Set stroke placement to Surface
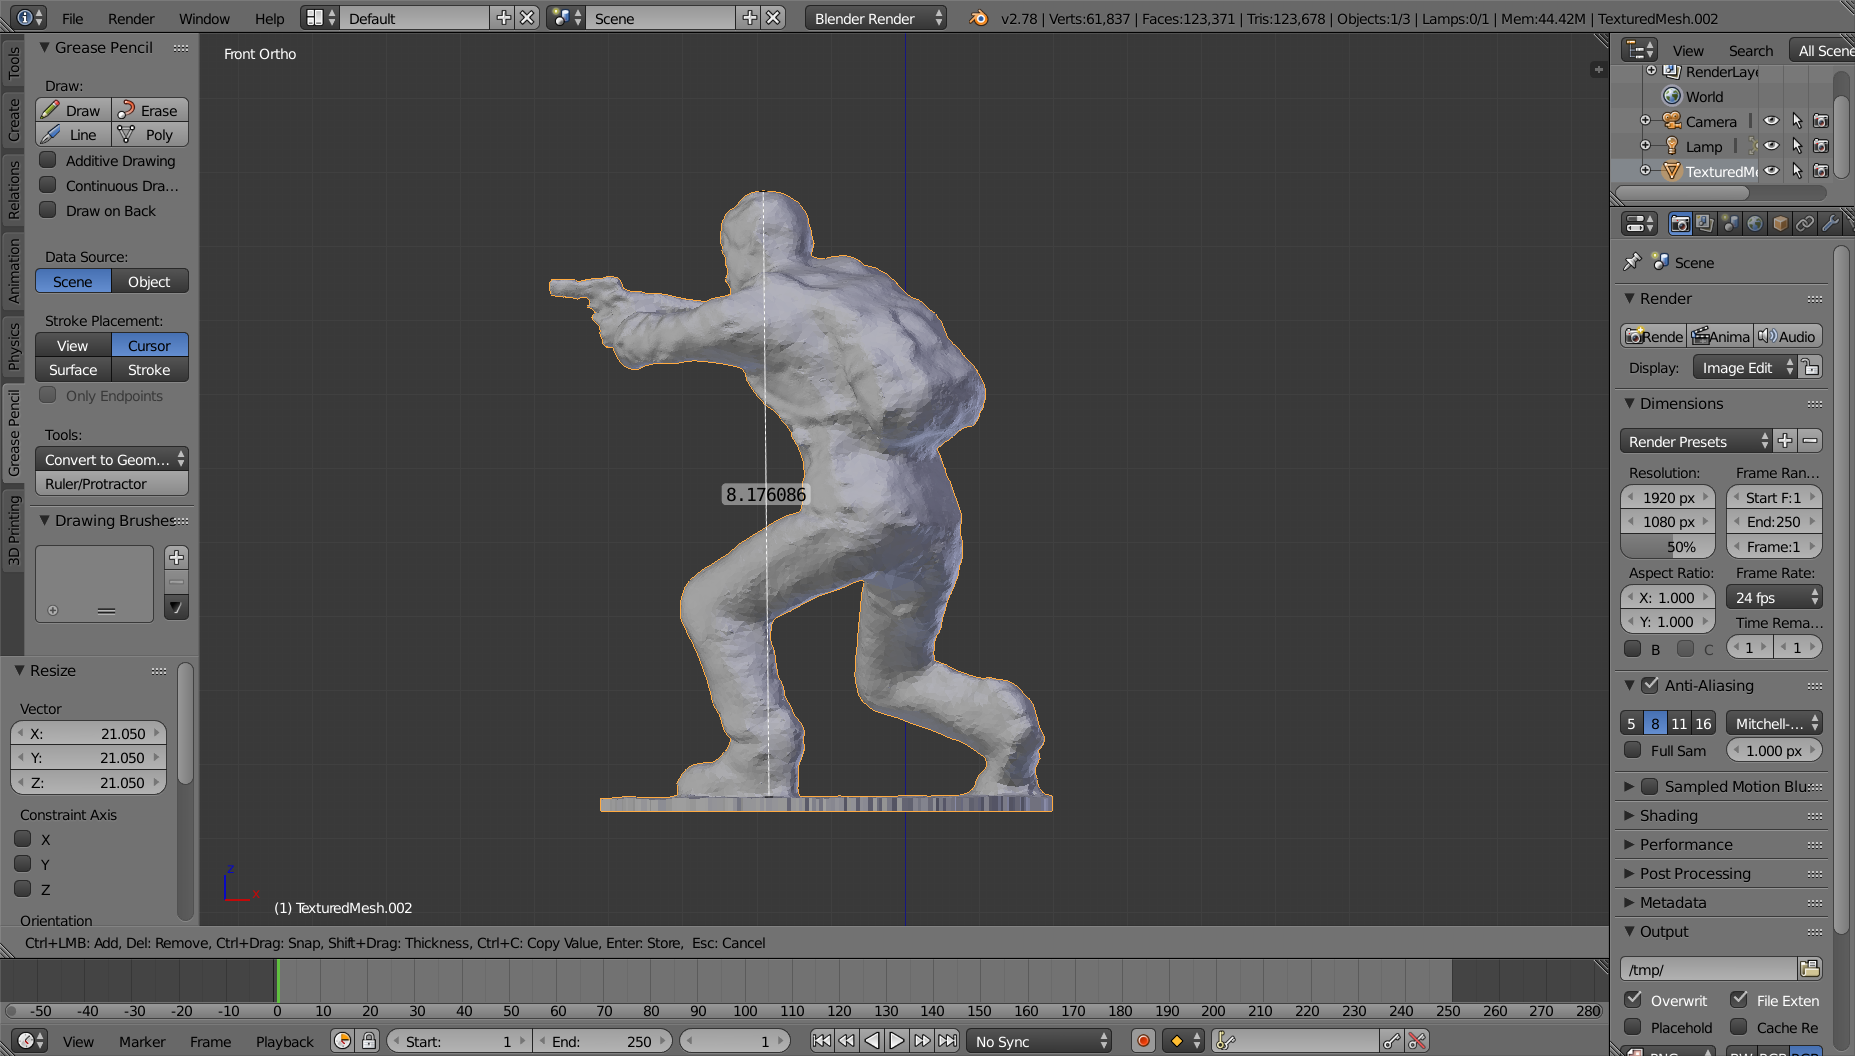The image size is (1855, 1056). (x=73, y=369)
